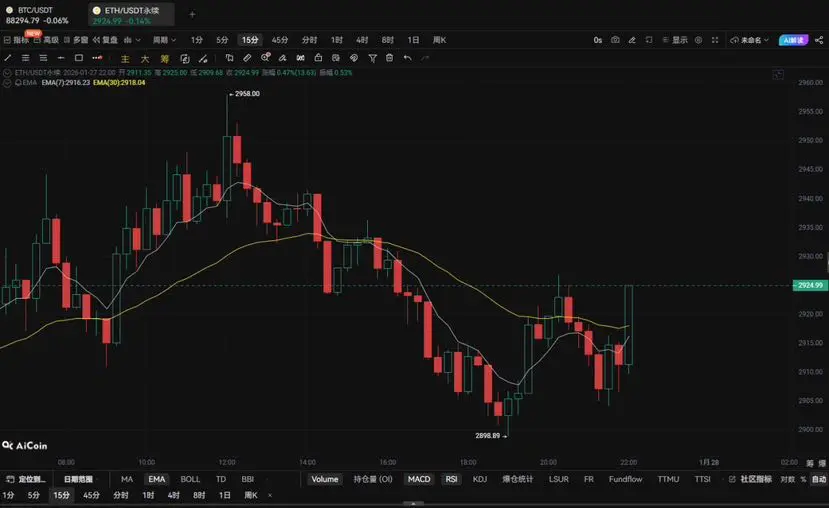The image size is (829, 508).
Task: Click the brush paint tool icon
Action: [x=282, y=58]
